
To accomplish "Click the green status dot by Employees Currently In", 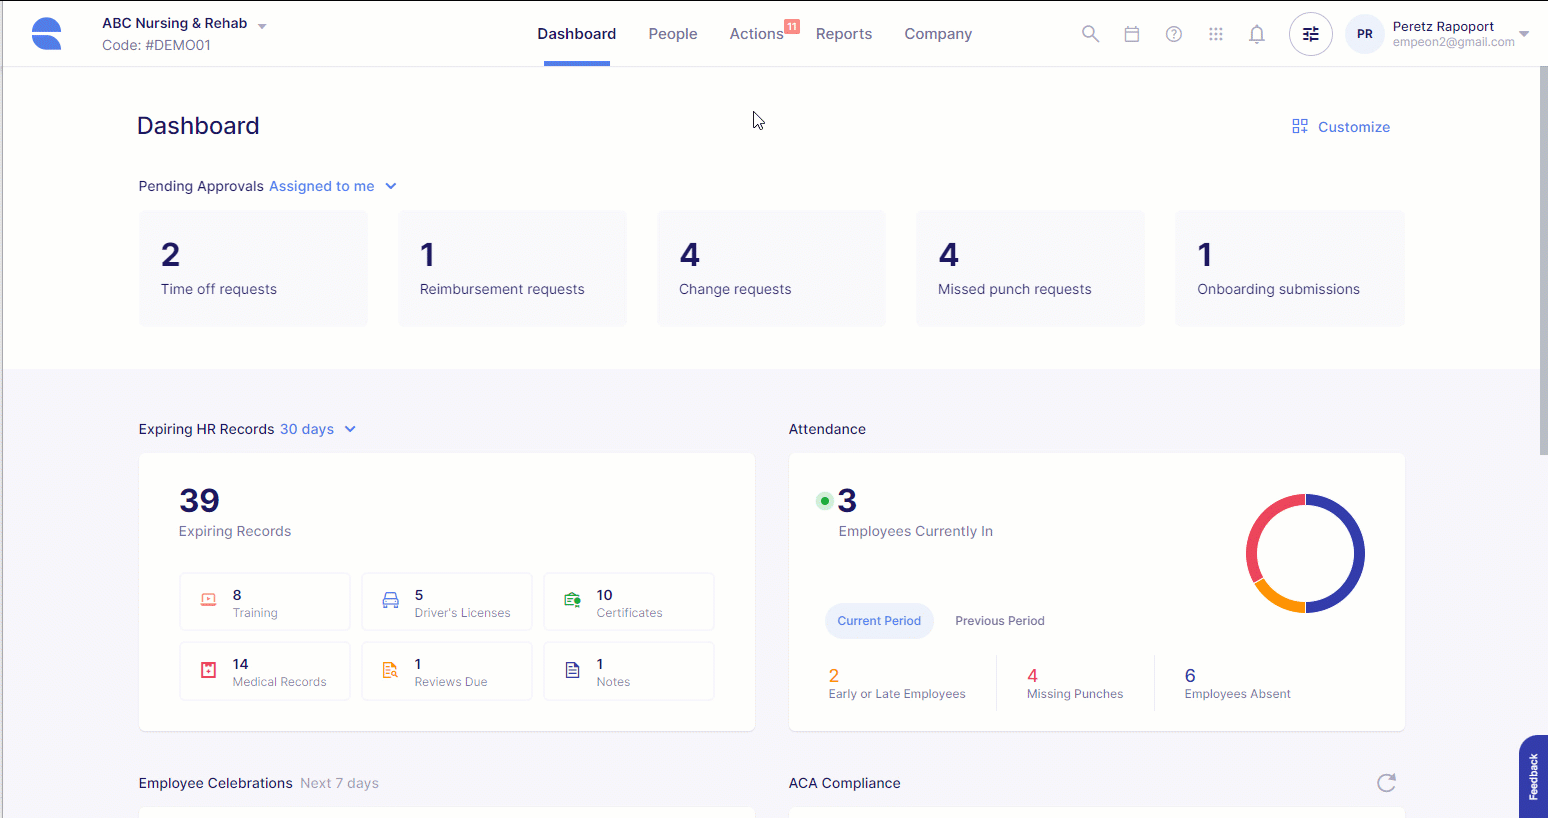I will (824, 501).
